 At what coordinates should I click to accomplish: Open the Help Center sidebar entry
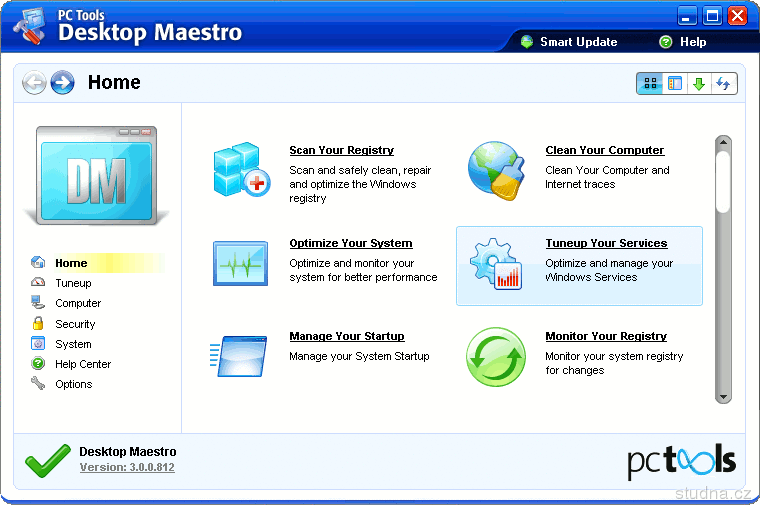click(x=83, y=364)
